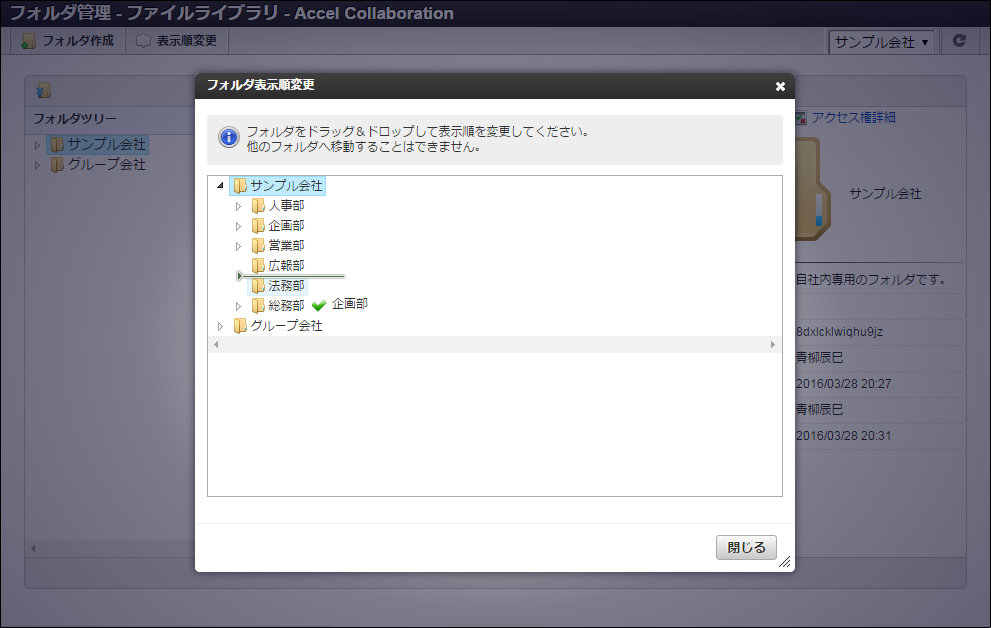Select the 営業部 folder
This screenshot has width=991, height=628.
point(286,246)
